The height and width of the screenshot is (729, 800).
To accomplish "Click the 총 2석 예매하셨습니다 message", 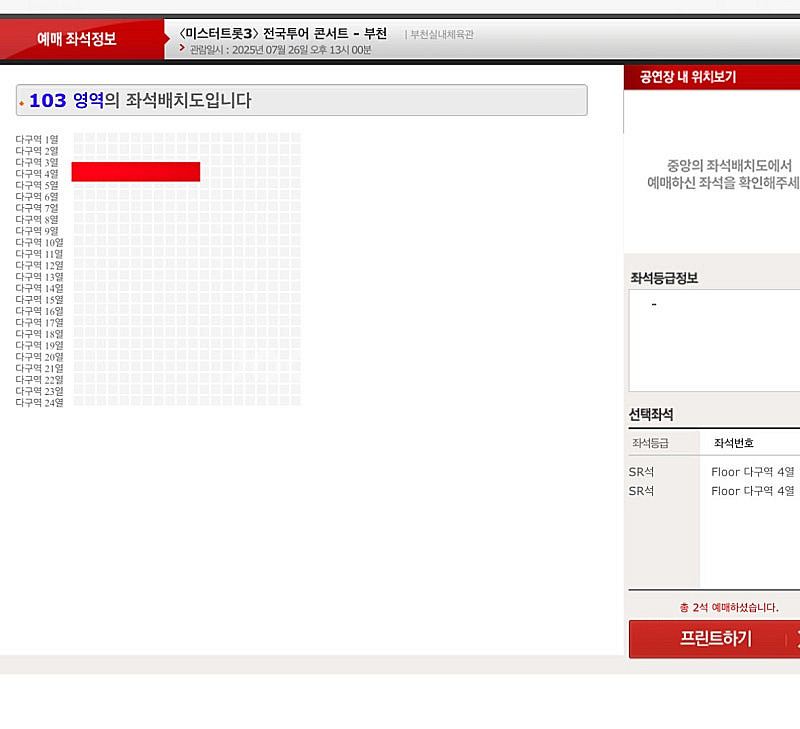I will click(x=729, y=607).
